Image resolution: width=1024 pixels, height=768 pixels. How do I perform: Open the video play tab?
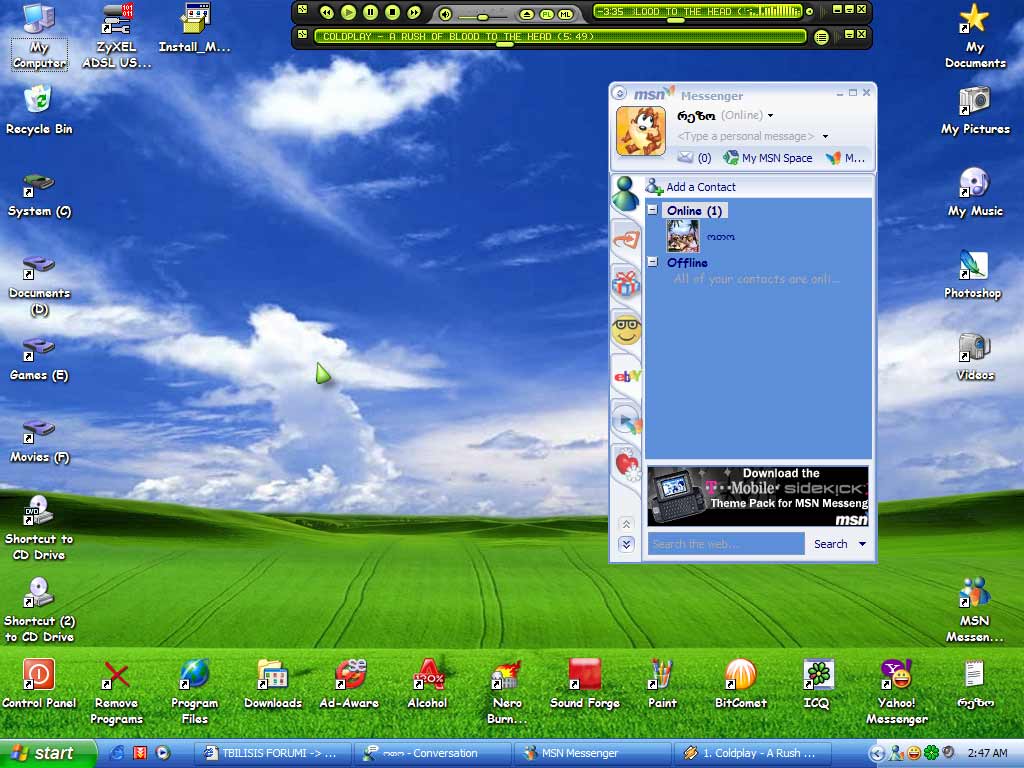coord(627,421)
